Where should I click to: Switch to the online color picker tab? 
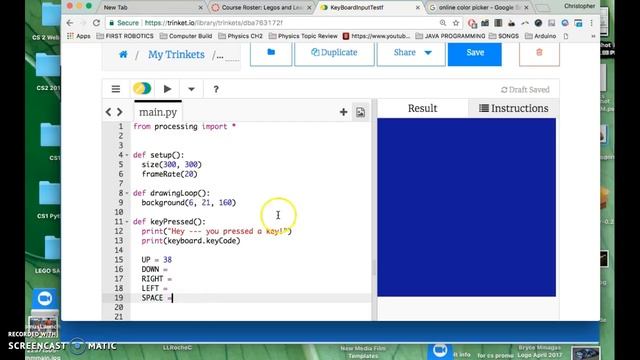[477, 7]
